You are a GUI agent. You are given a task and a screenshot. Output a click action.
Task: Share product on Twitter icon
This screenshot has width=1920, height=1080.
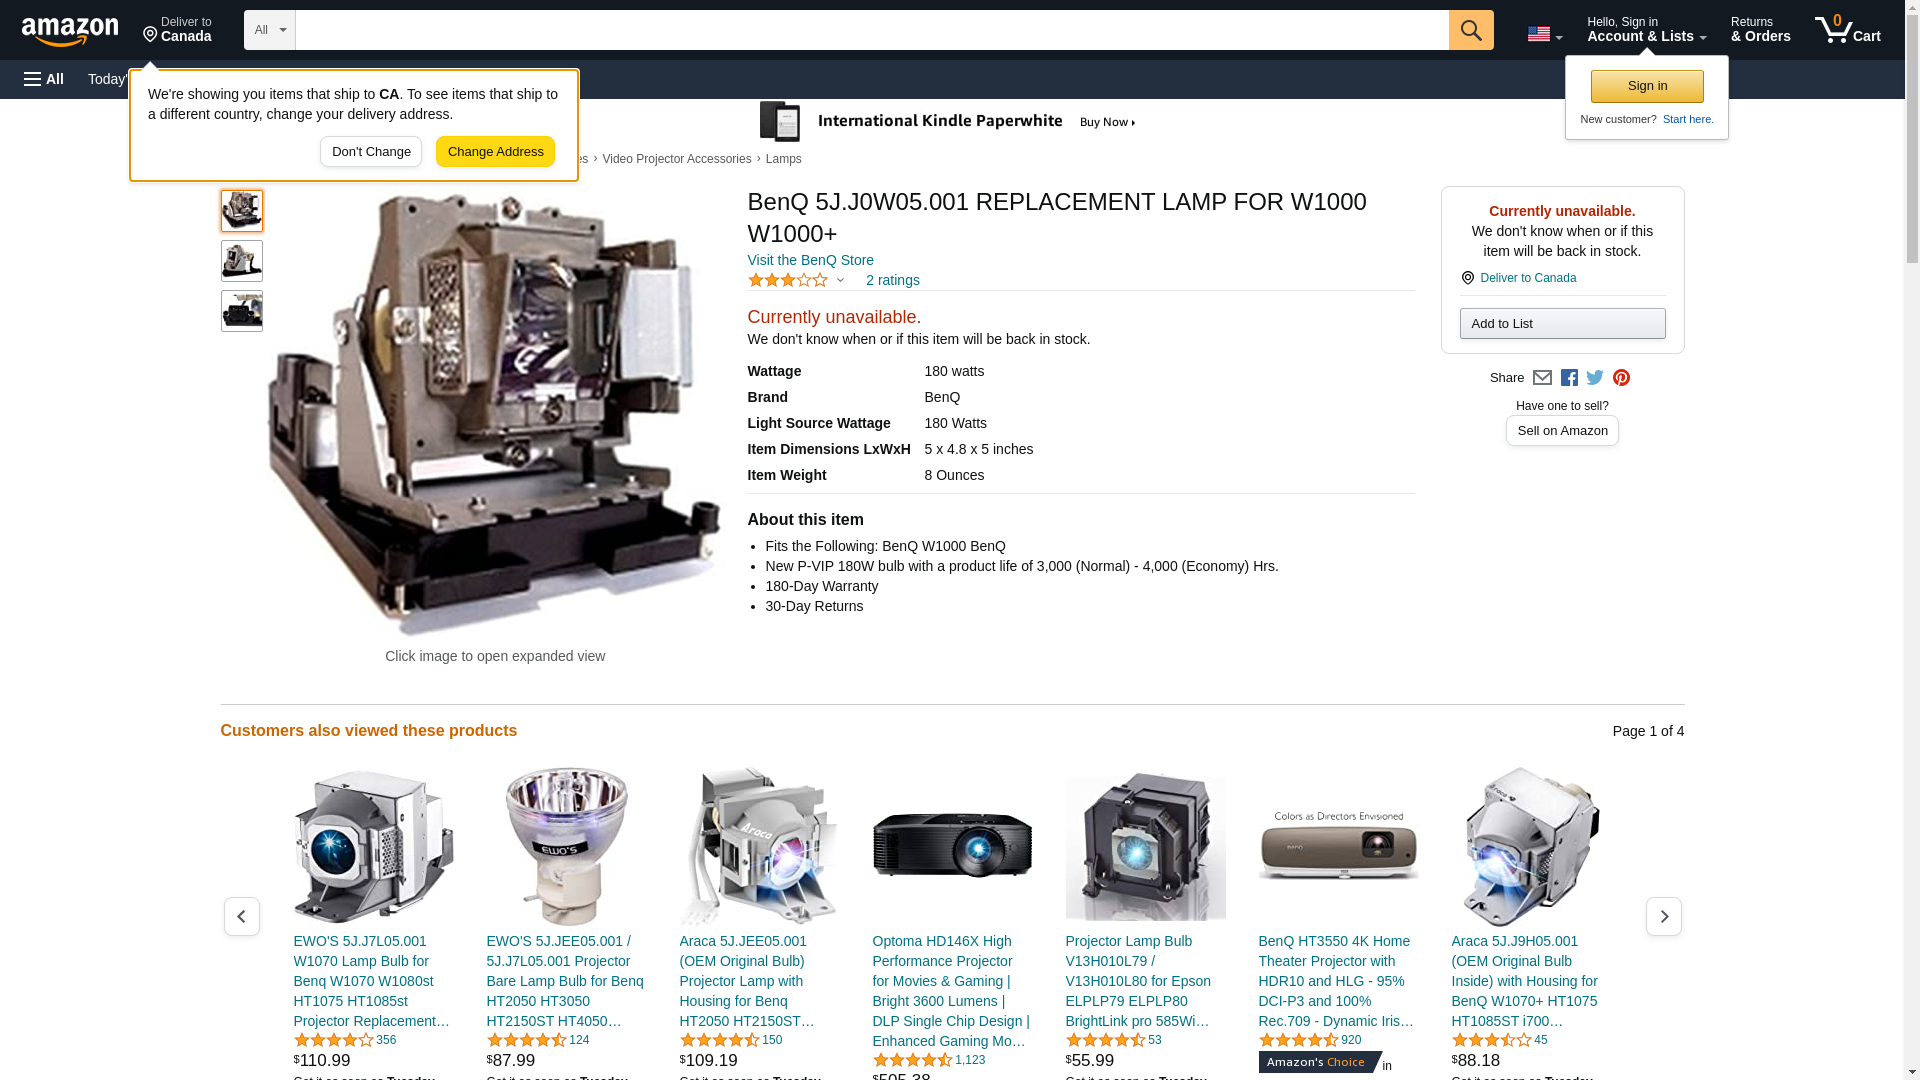click(x=1595, y=378)
